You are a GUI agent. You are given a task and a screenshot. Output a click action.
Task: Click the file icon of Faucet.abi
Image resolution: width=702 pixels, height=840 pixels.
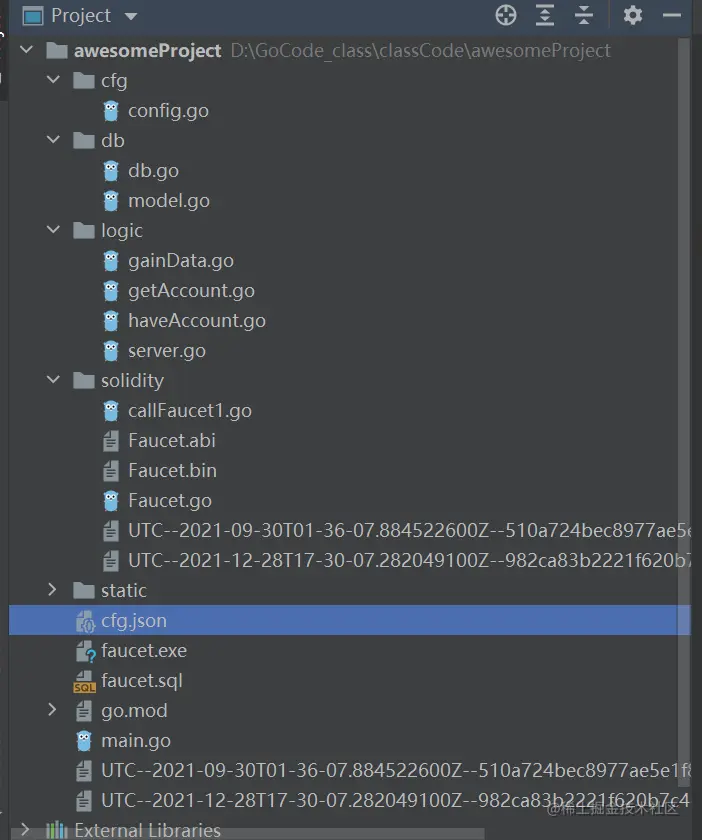[110, 440]
